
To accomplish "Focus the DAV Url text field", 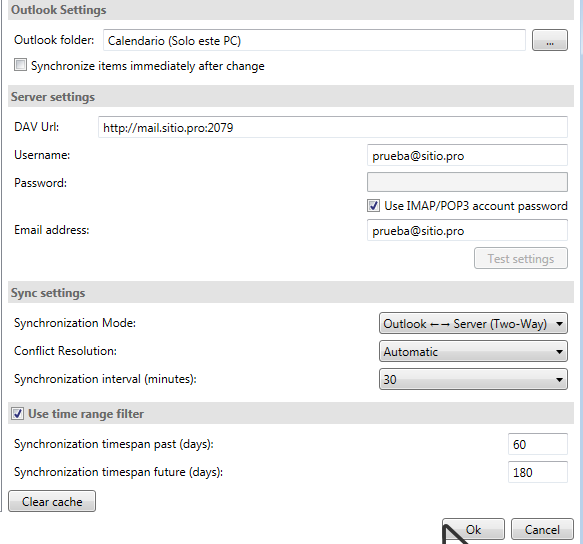I will [333, 127].
